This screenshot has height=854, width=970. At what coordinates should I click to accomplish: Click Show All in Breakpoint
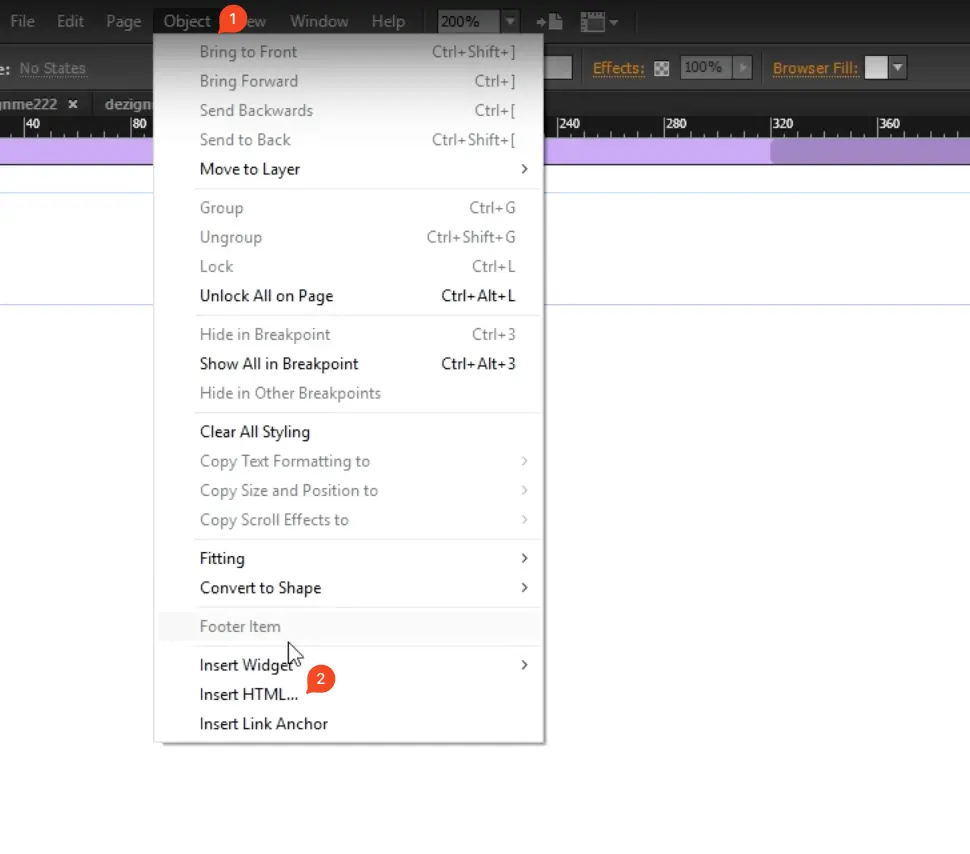(278, 364)
